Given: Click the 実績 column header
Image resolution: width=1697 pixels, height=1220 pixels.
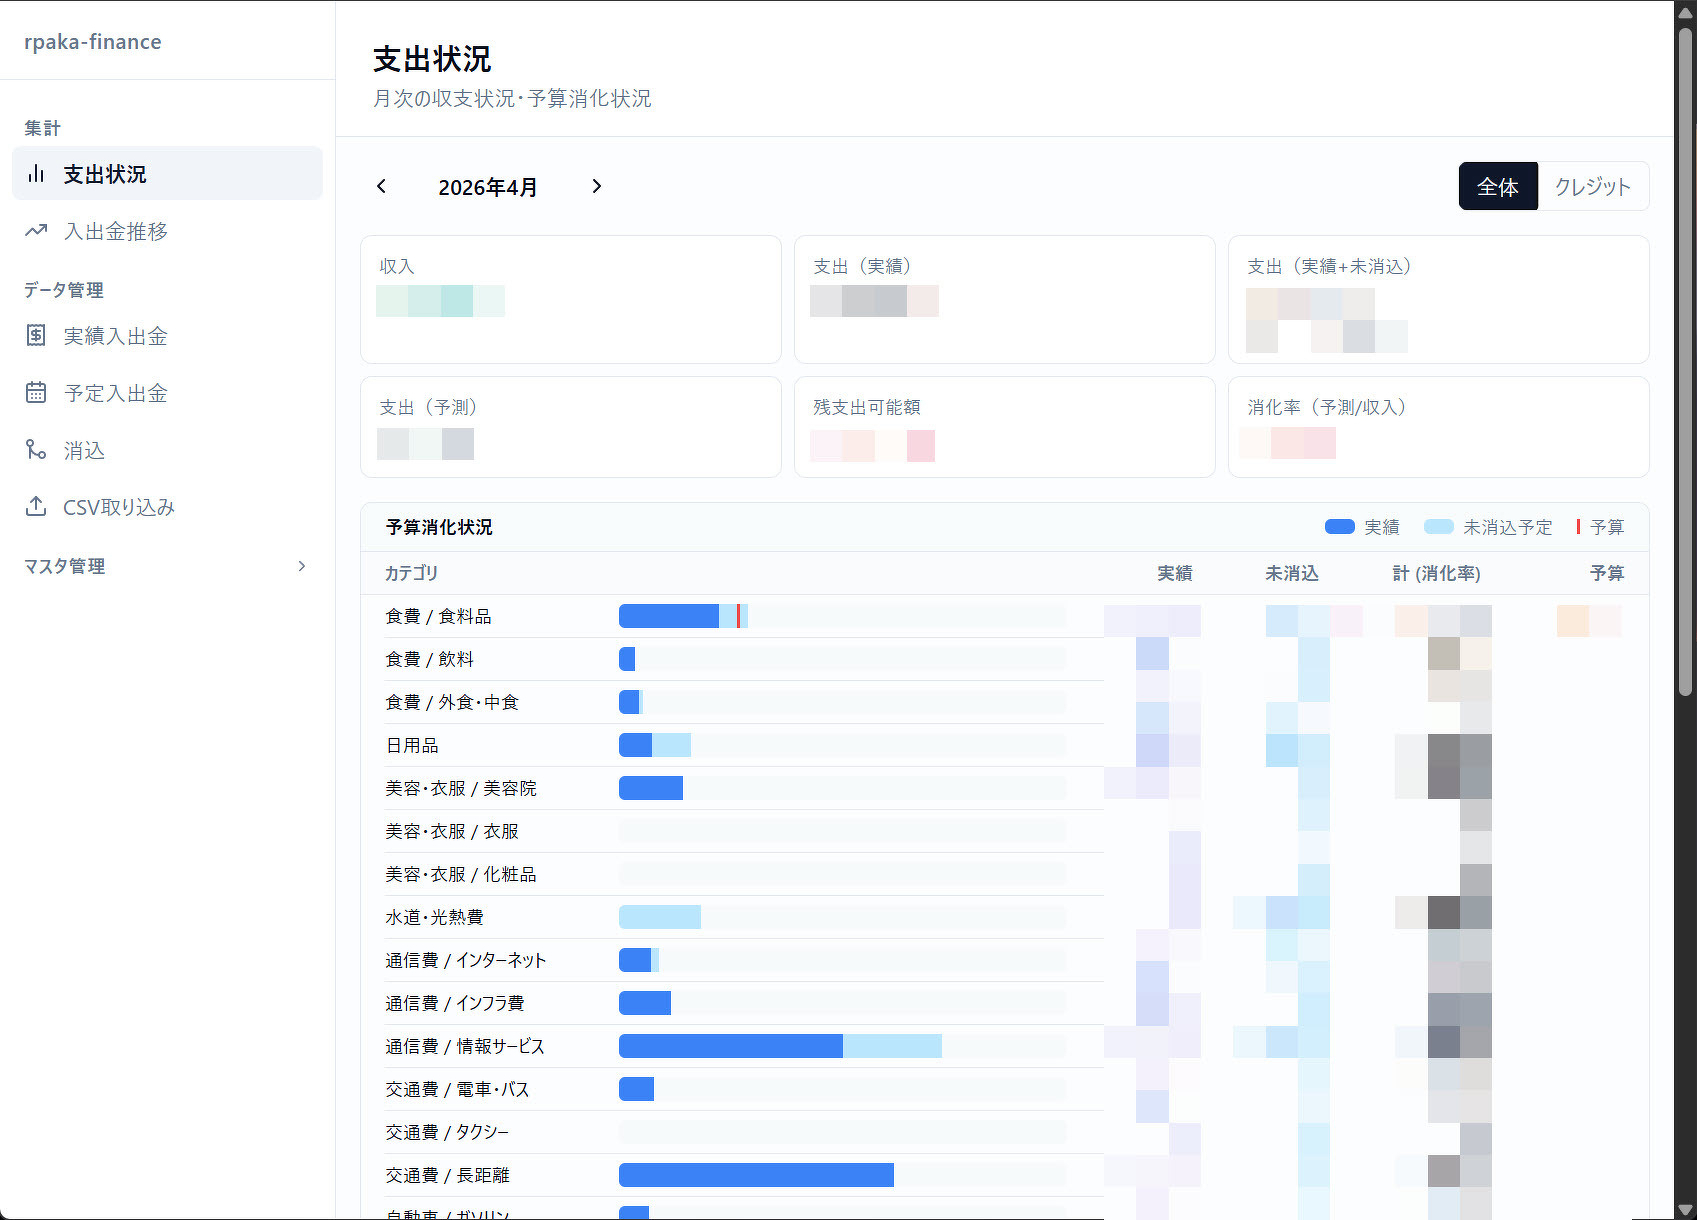Looking at the screenshot, I should click(1175, 573).
